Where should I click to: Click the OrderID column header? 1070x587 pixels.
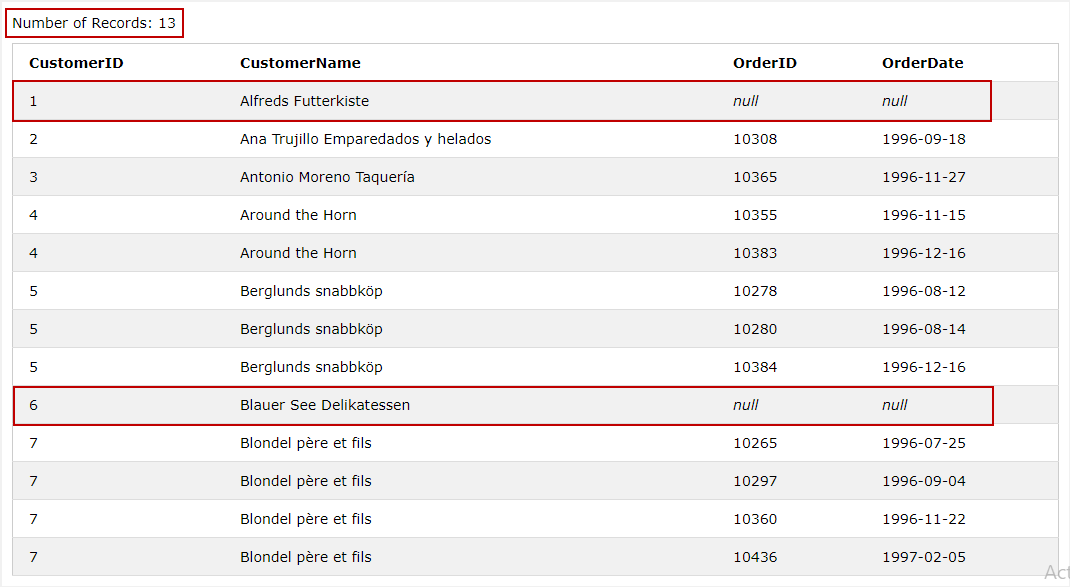[x=765, y=63]
